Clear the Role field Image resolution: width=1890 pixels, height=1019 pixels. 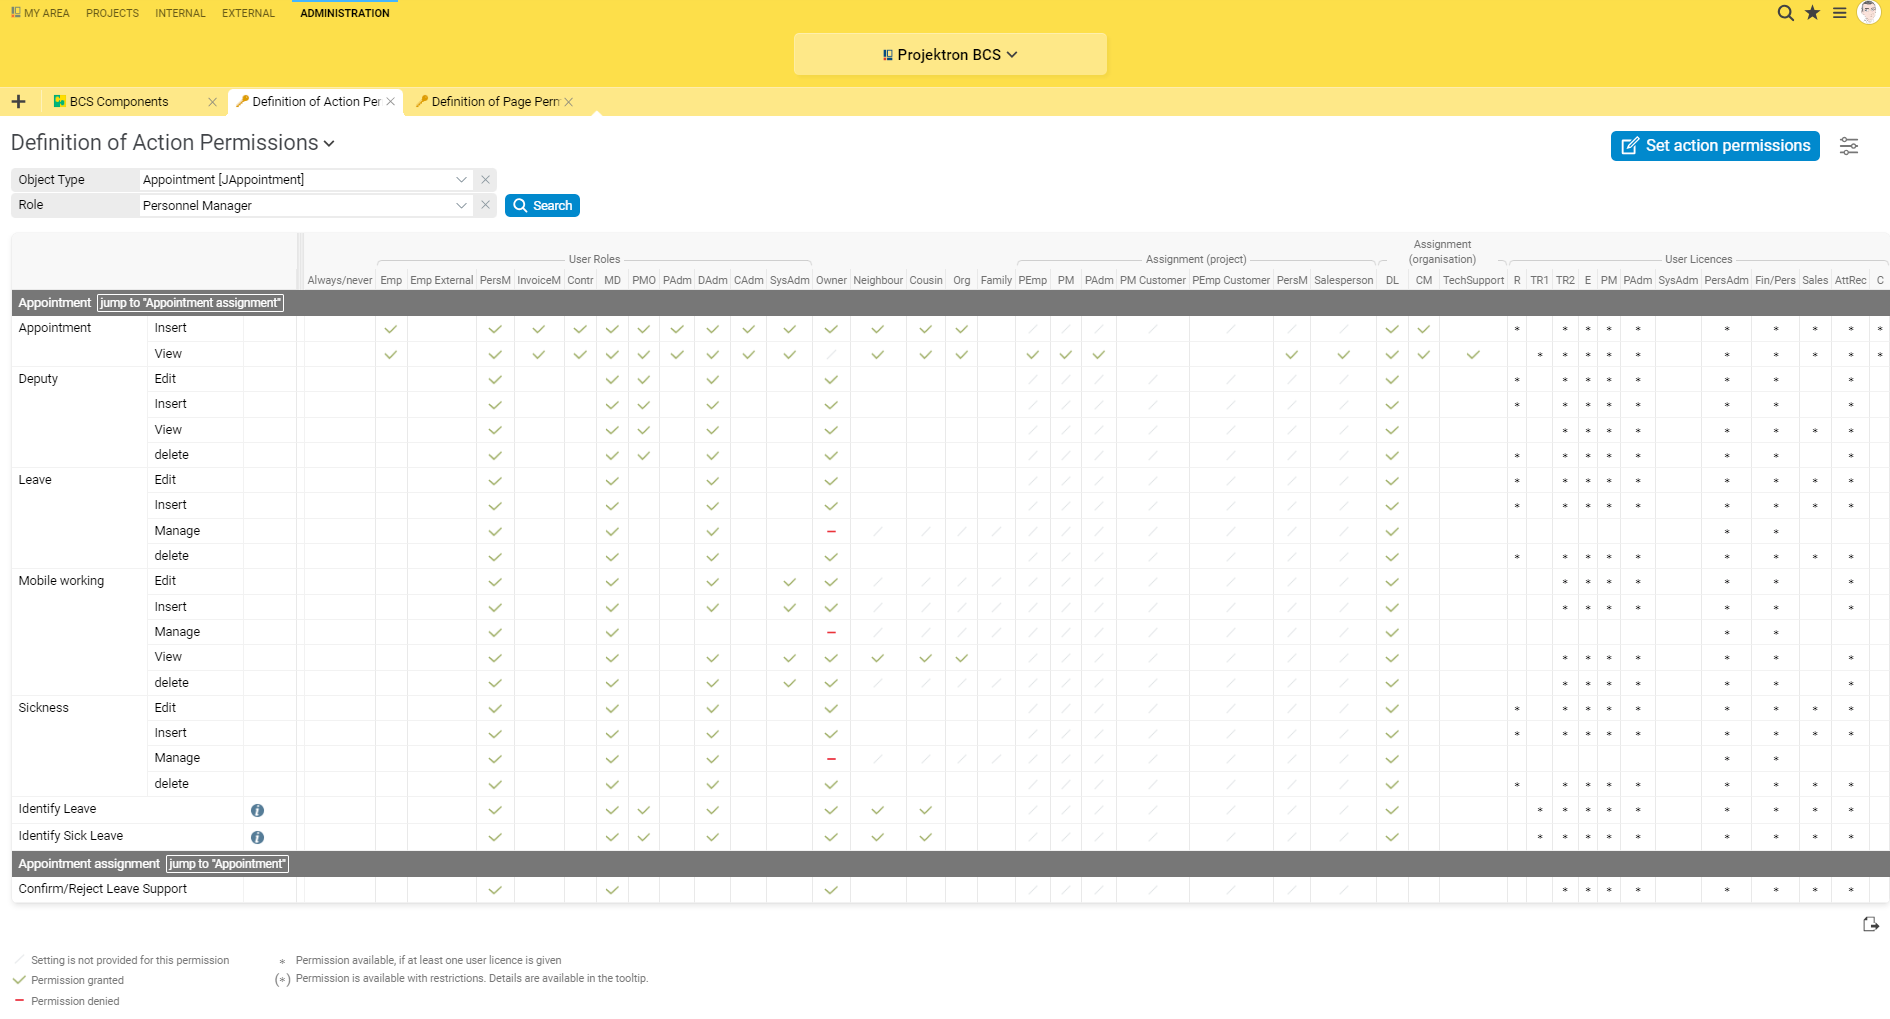pos(485,205)
